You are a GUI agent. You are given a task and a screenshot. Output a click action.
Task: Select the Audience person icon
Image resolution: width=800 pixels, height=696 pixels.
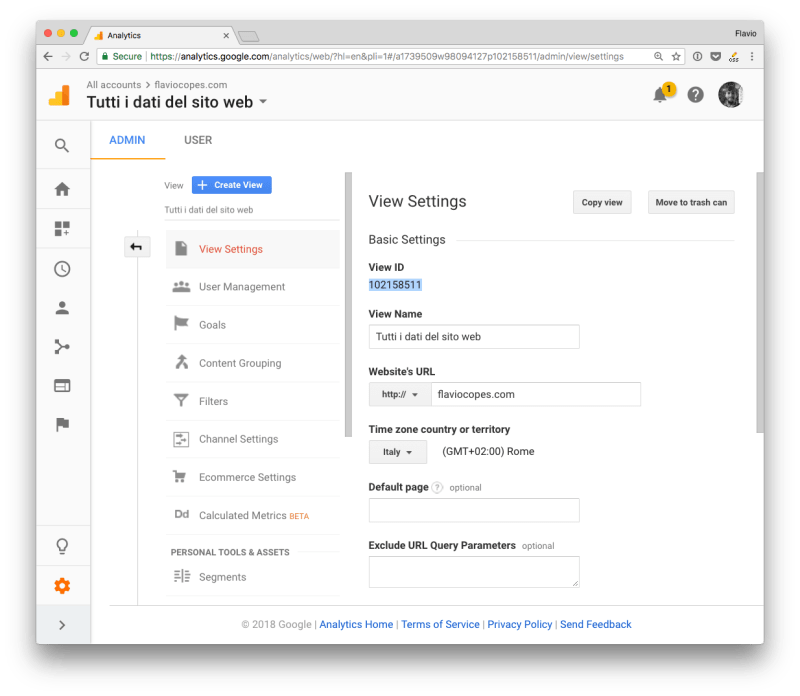pyautogui.click(x=62, y=307)
